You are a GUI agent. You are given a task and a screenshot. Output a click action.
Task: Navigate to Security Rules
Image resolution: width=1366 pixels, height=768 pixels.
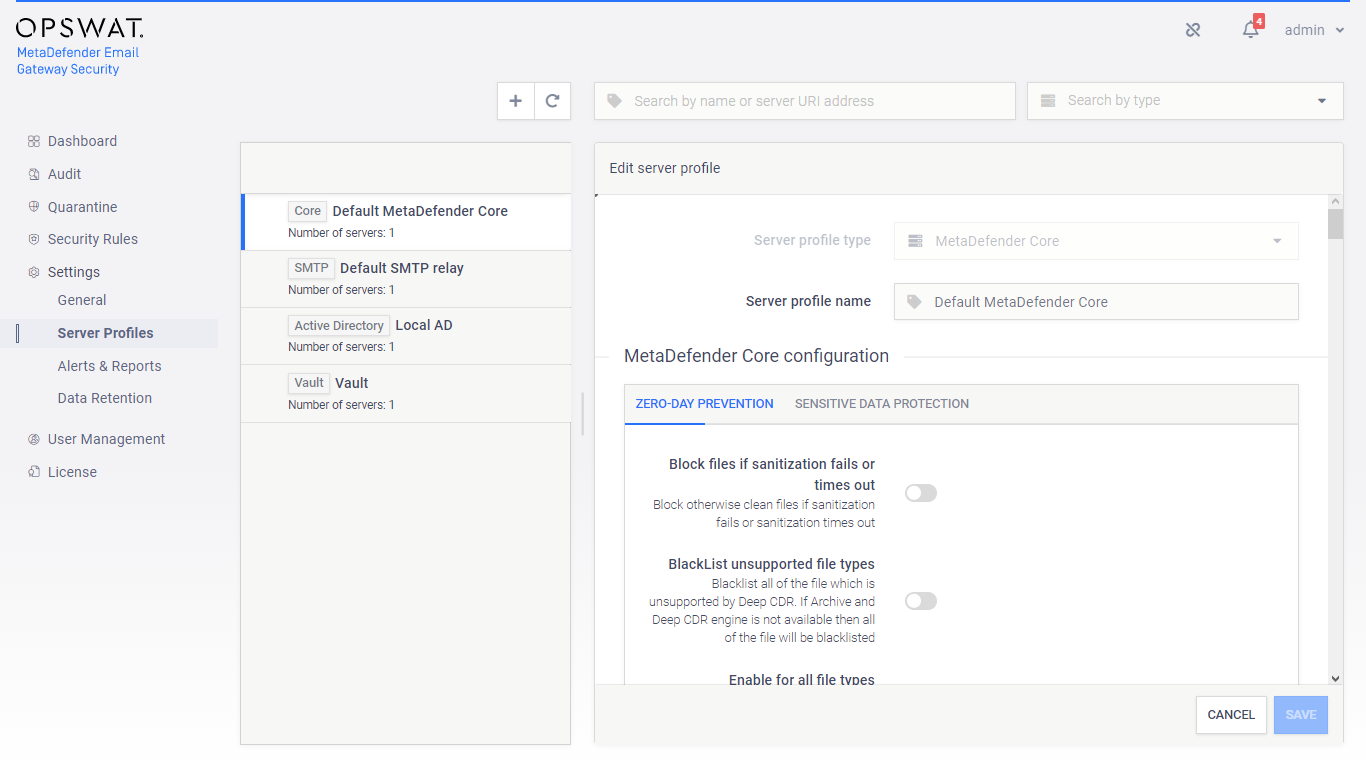(x=93, y=239)
